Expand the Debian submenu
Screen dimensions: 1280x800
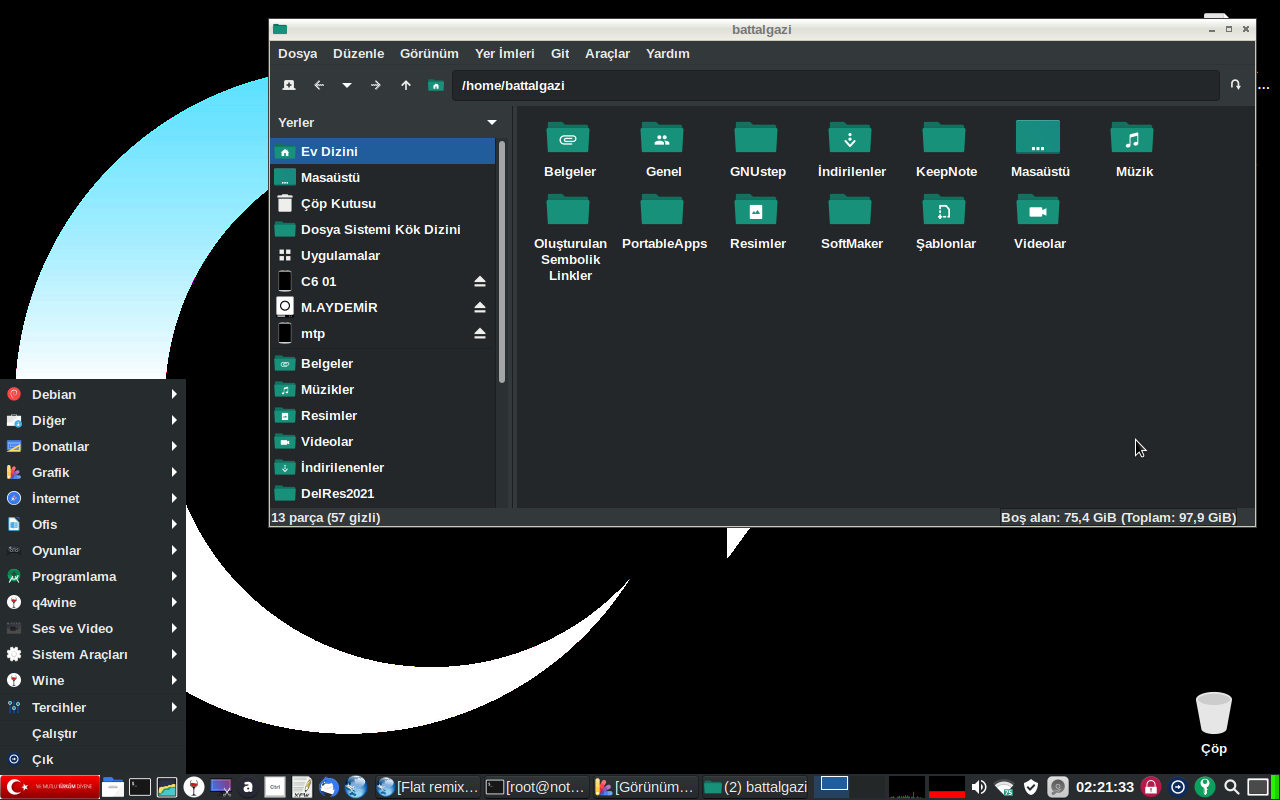point(93,394)
